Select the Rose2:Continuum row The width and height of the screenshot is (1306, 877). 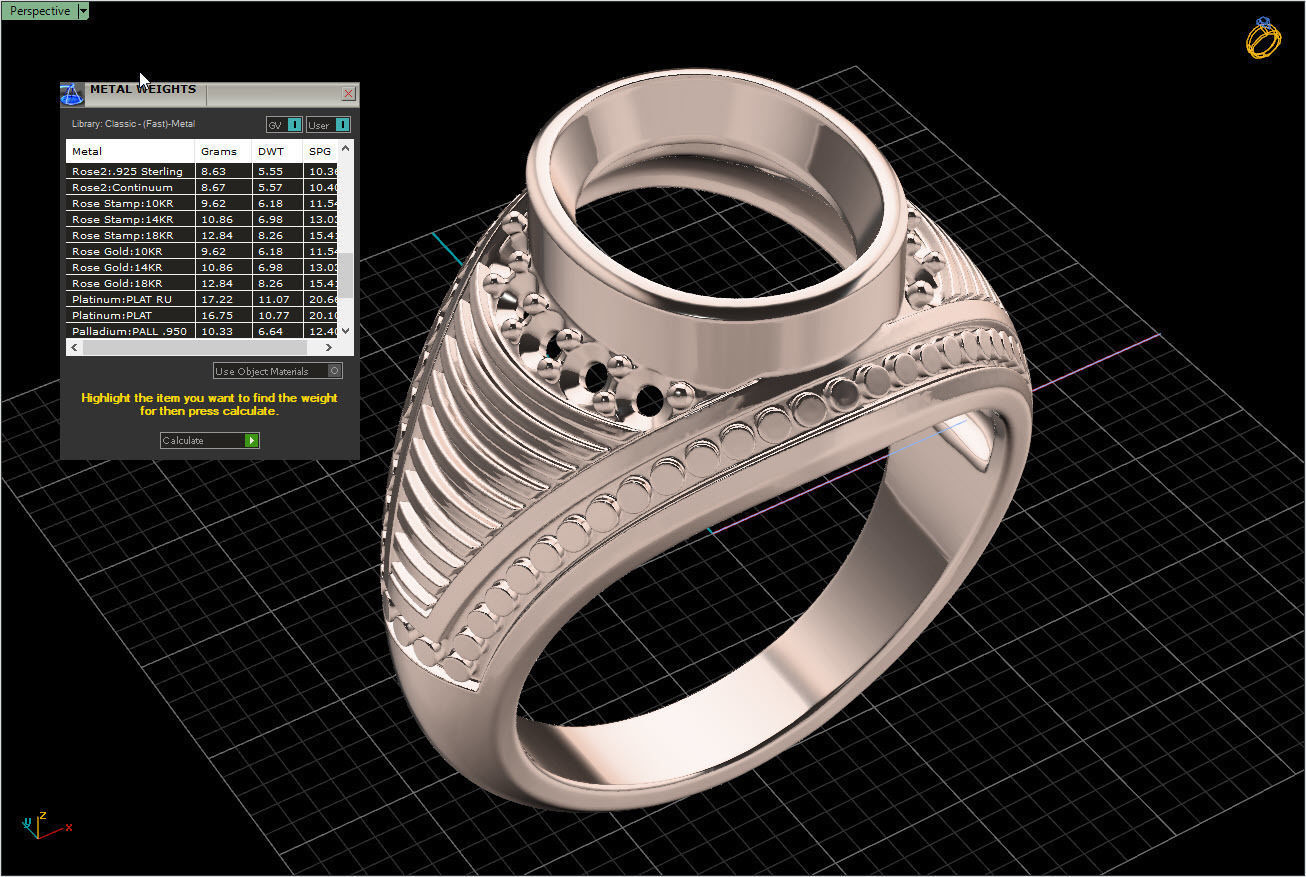(202, 188)
